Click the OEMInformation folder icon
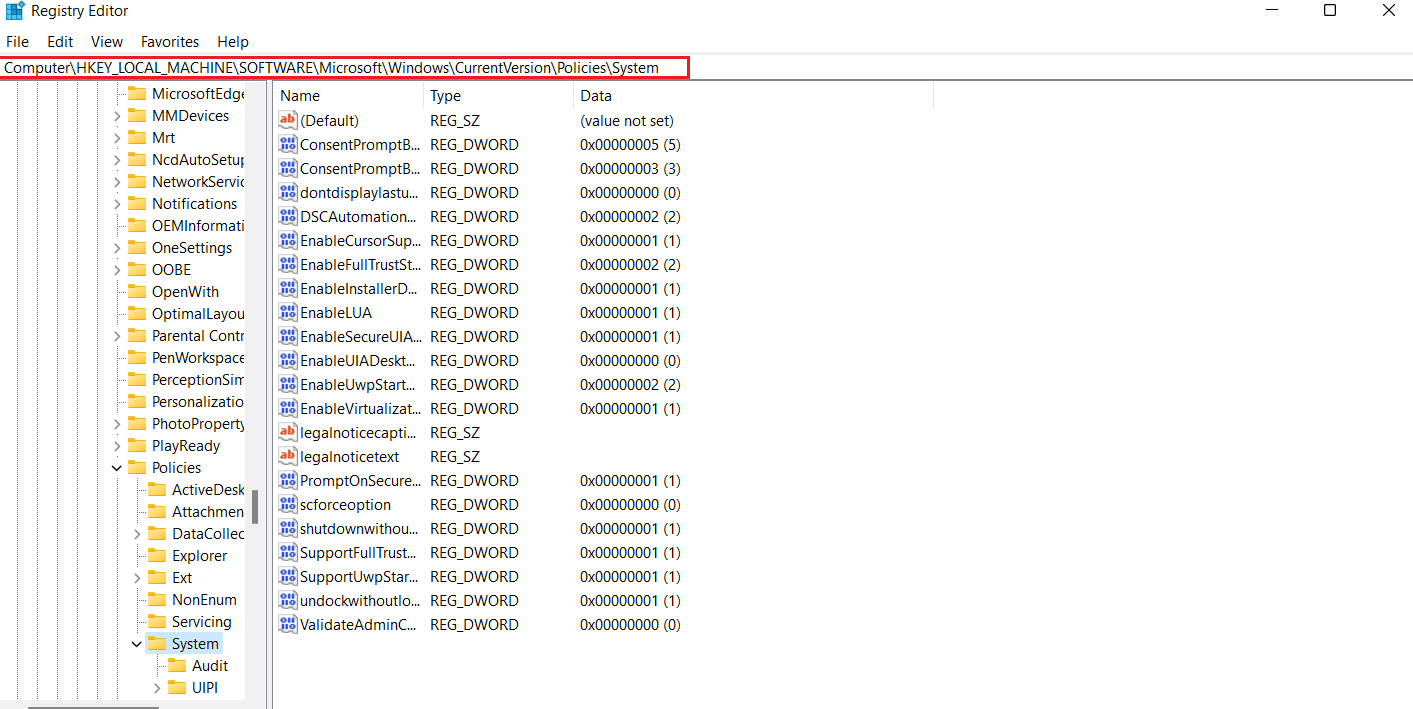Screen dimensions: 1413x709 137,226
